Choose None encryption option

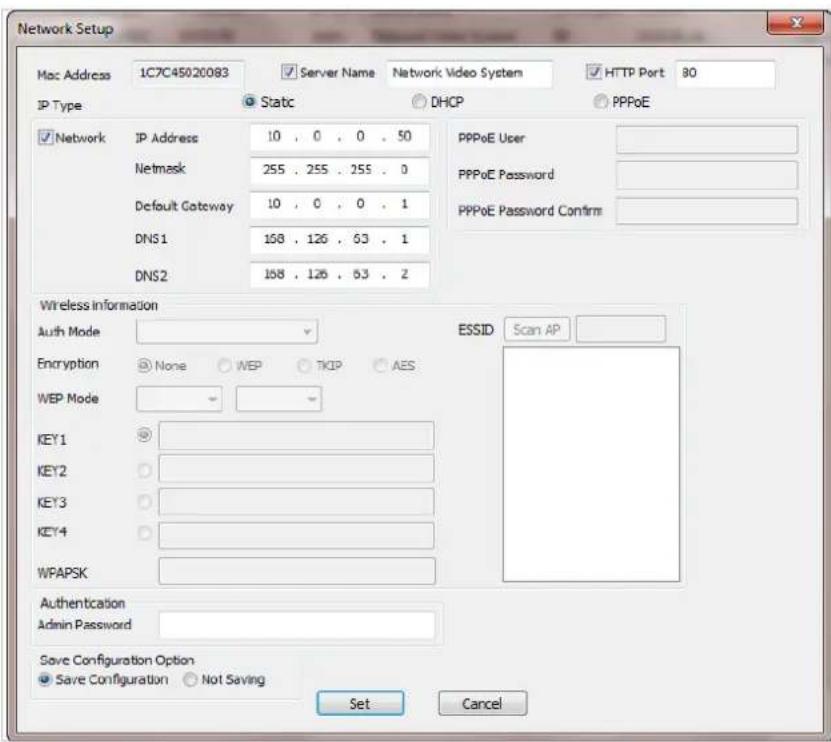144,365
